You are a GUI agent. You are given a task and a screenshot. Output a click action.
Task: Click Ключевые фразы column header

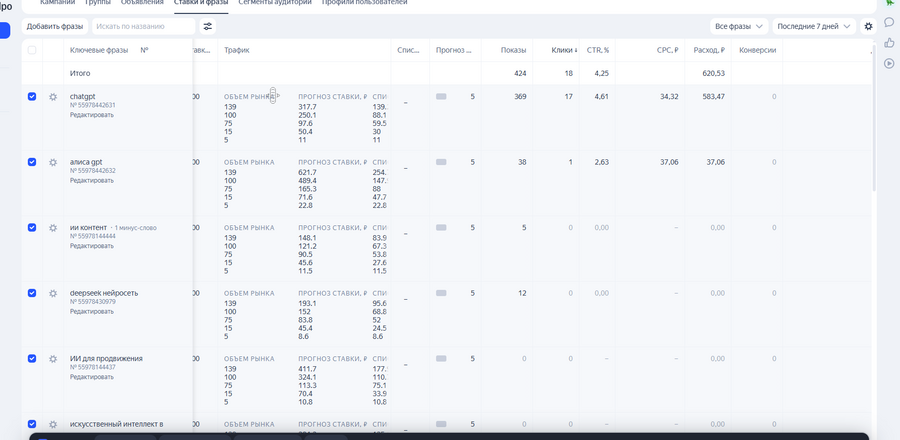point(99,50)
